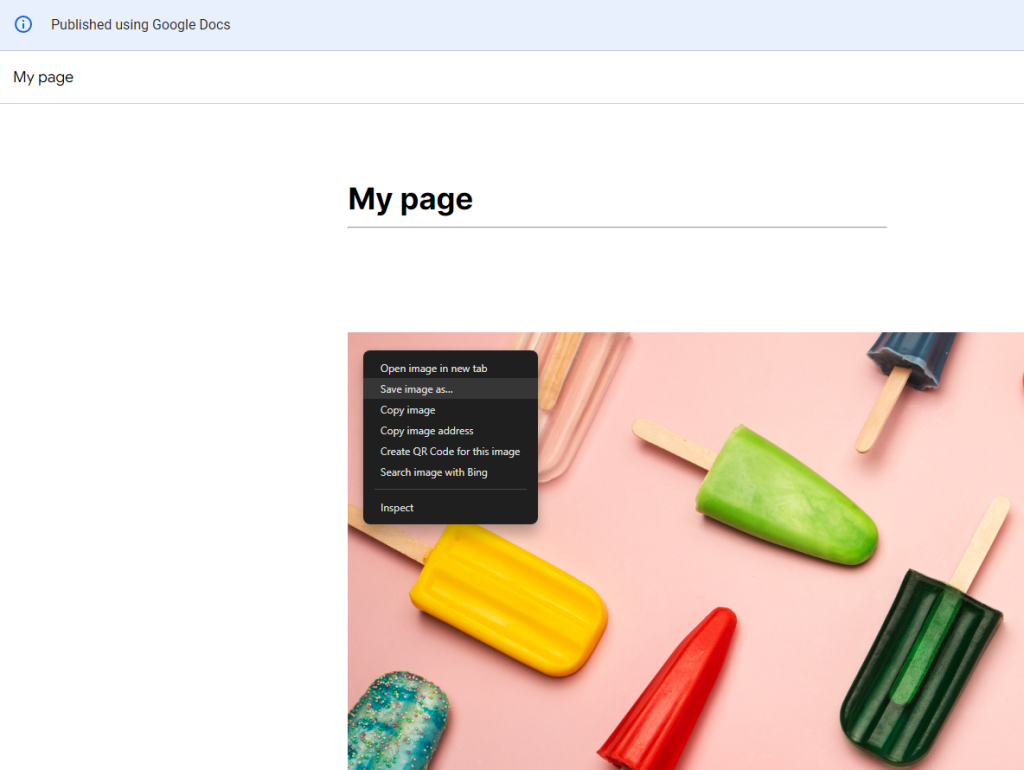The width and height of the screenshot is (1024, 770).
Task: Select "Open image in new tab"
Action: coord(434,368)
